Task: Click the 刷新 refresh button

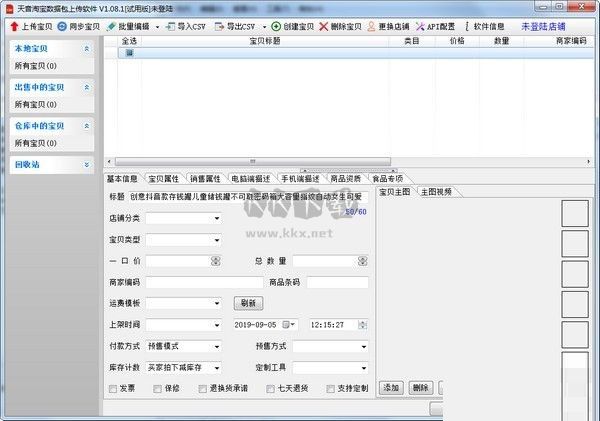Action: pyautogui.click(x=248, y=303)
